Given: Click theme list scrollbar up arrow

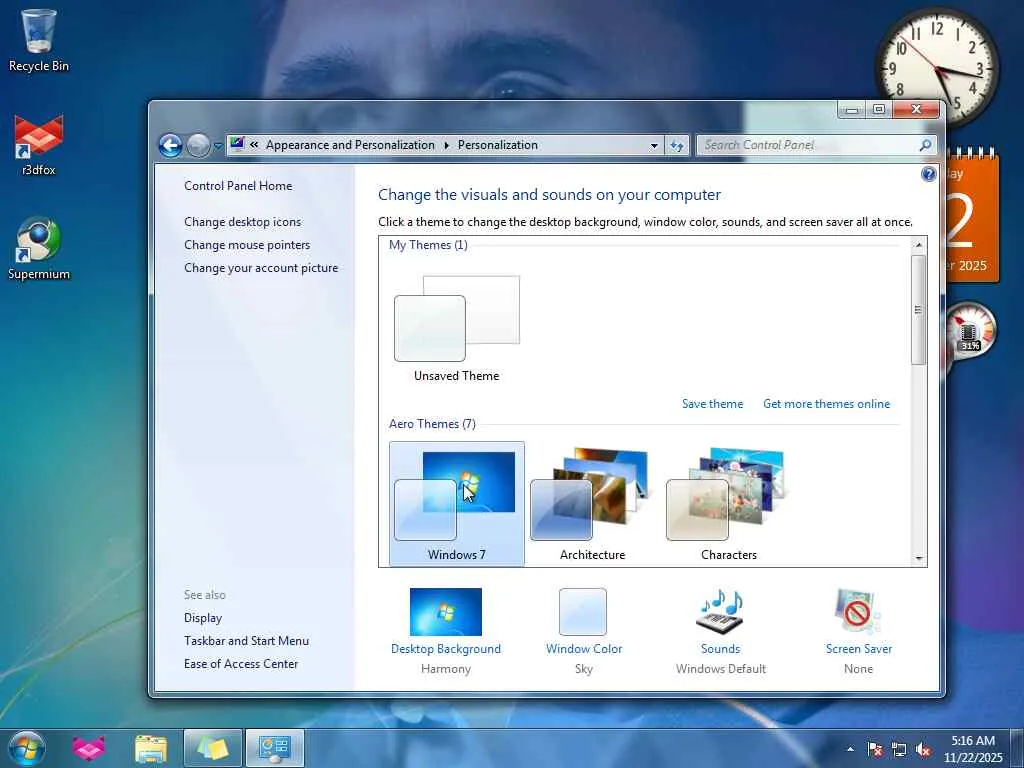Looking at the screenshot, I should click(919, 245).
